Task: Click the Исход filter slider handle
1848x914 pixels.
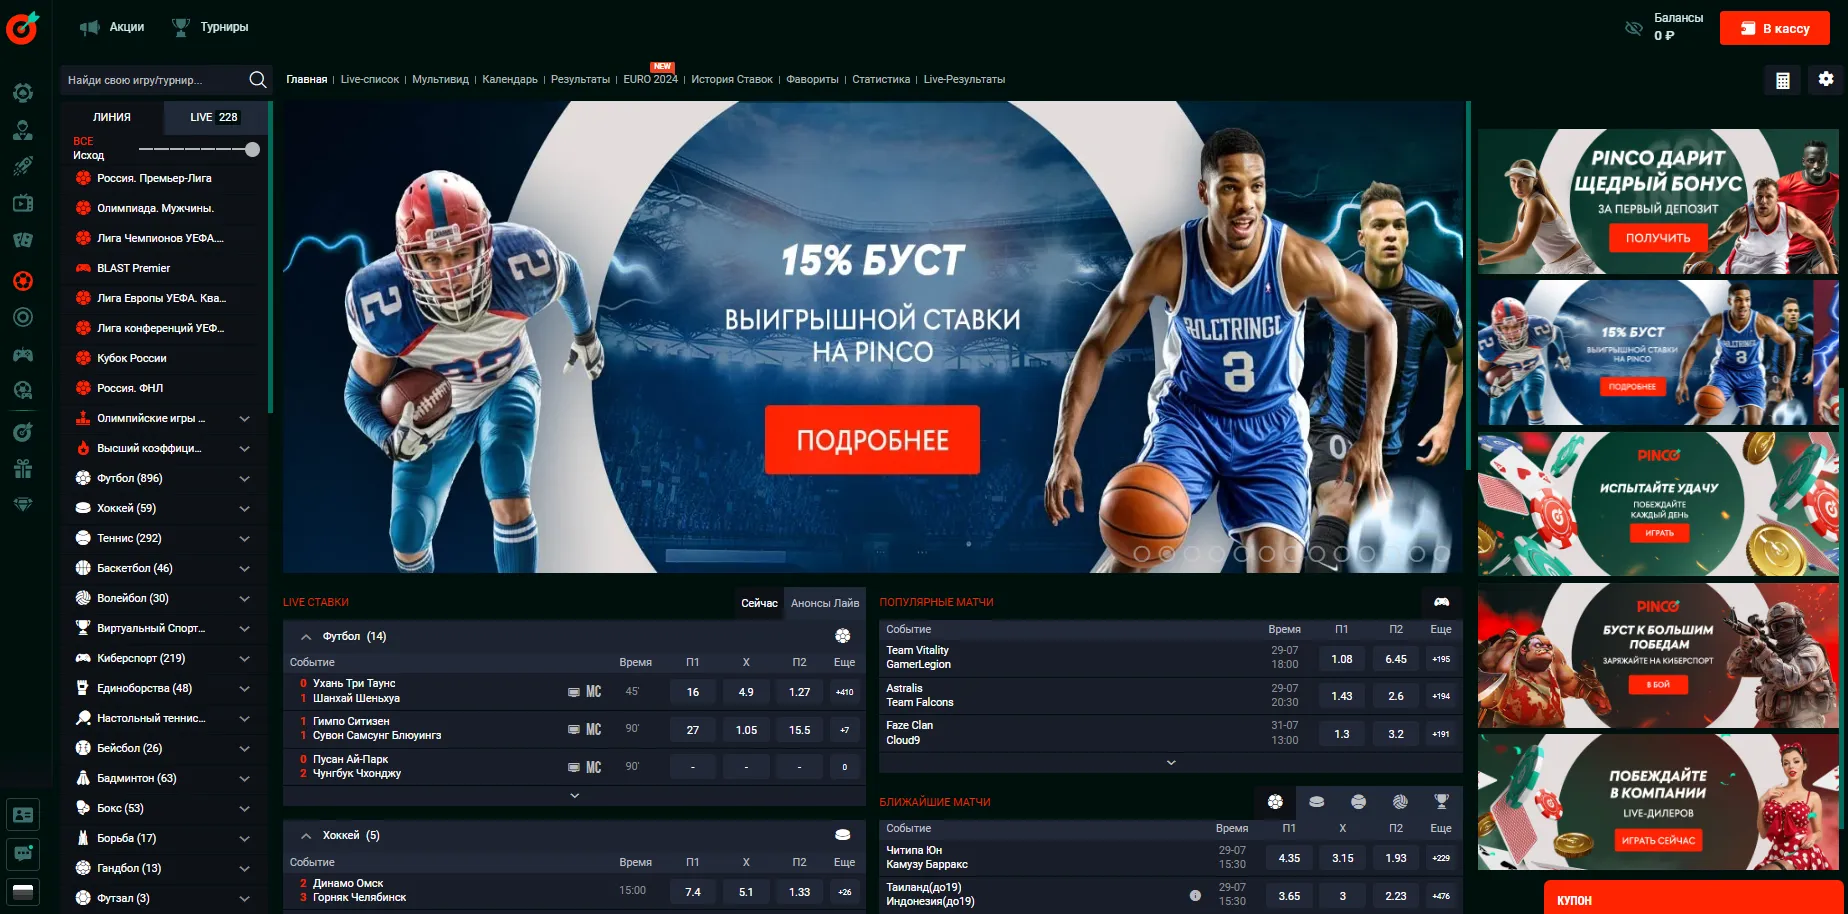Action: (x=252, y=149)
